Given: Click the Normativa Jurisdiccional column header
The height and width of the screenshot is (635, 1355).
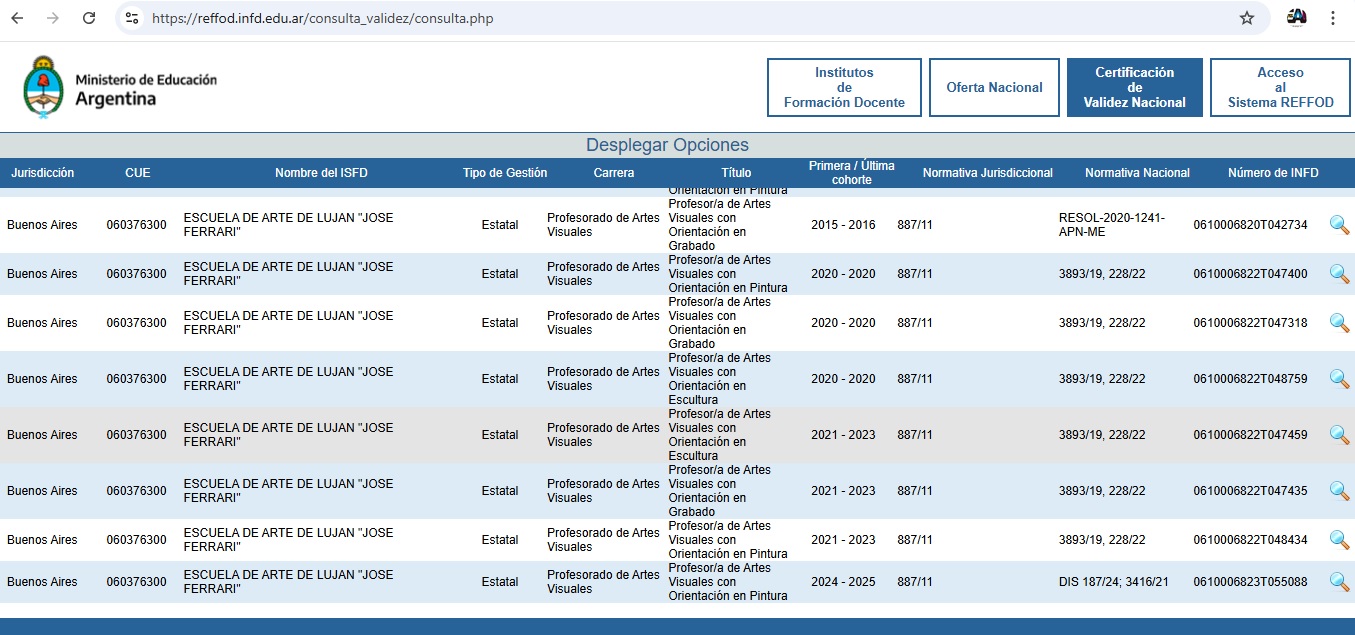Looking at the screenshot, I should (x=988, y=173).
